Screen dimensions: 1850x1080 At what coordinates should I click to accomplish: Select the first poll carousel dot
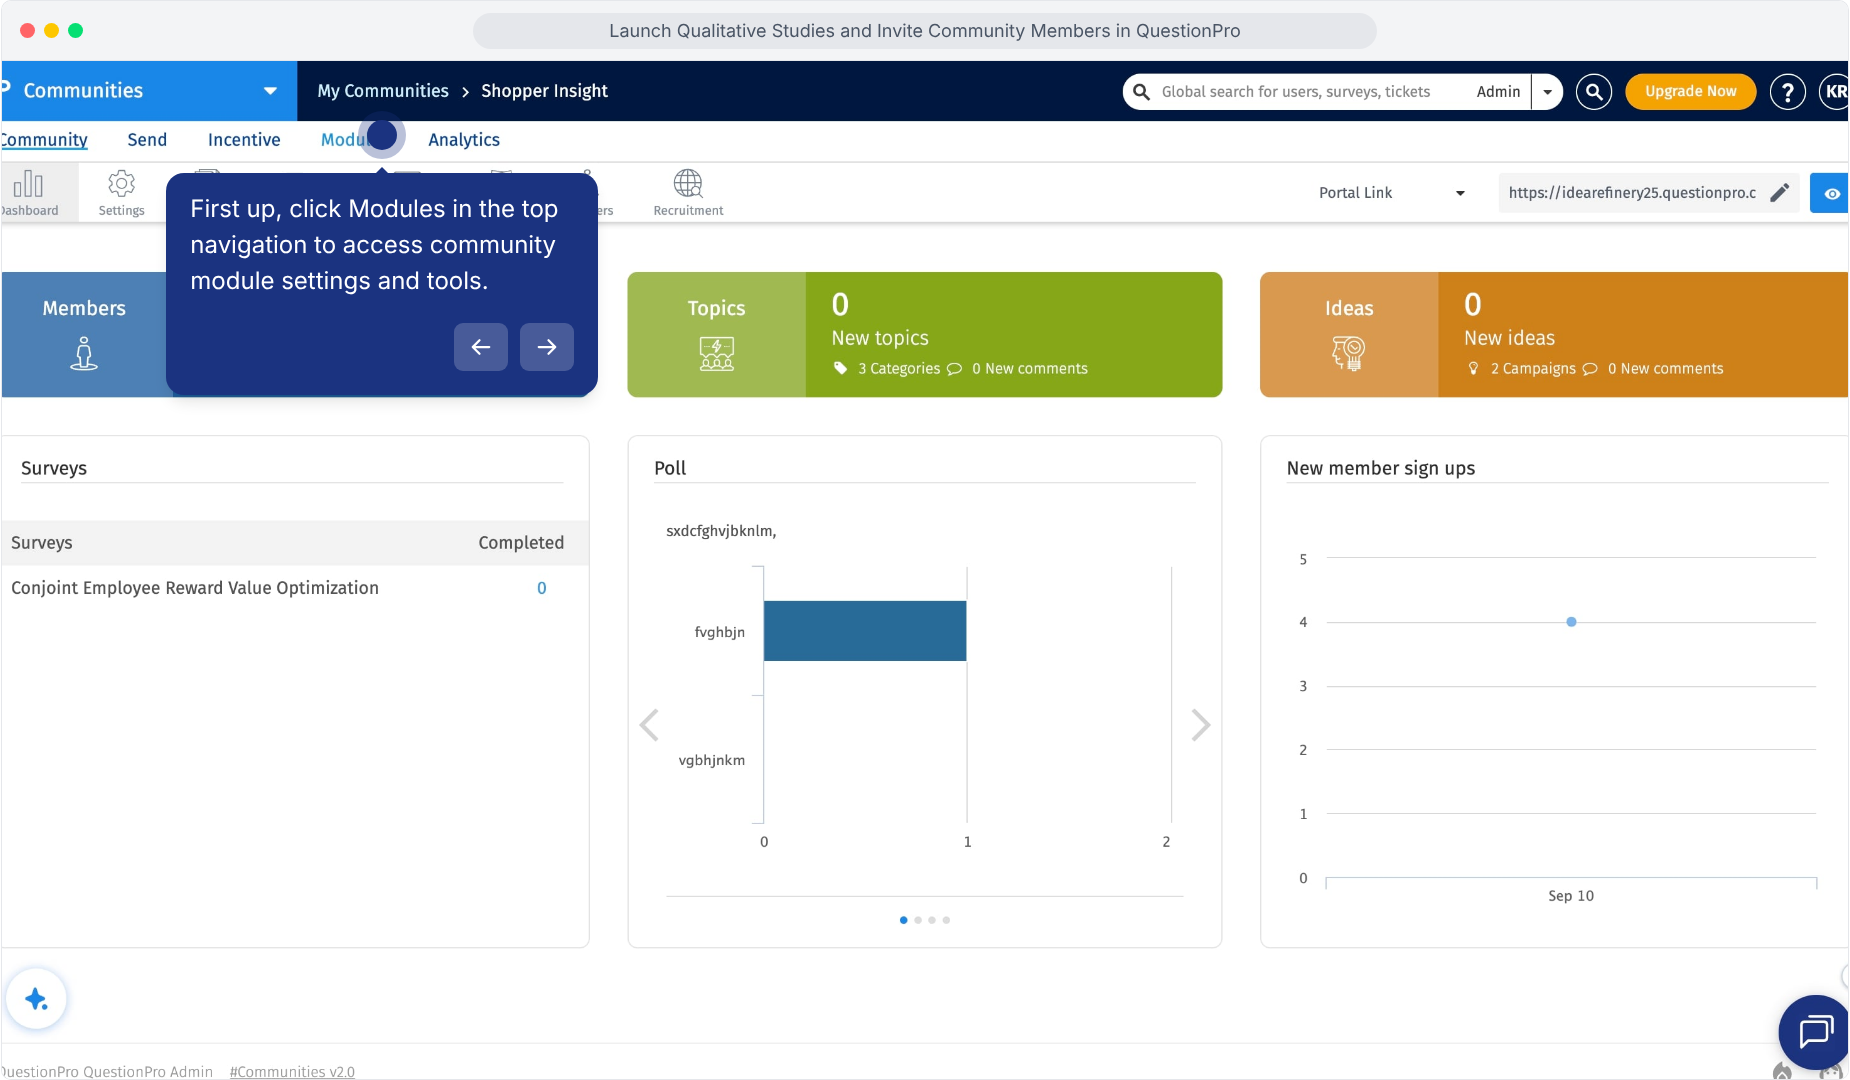pos(904,920)
